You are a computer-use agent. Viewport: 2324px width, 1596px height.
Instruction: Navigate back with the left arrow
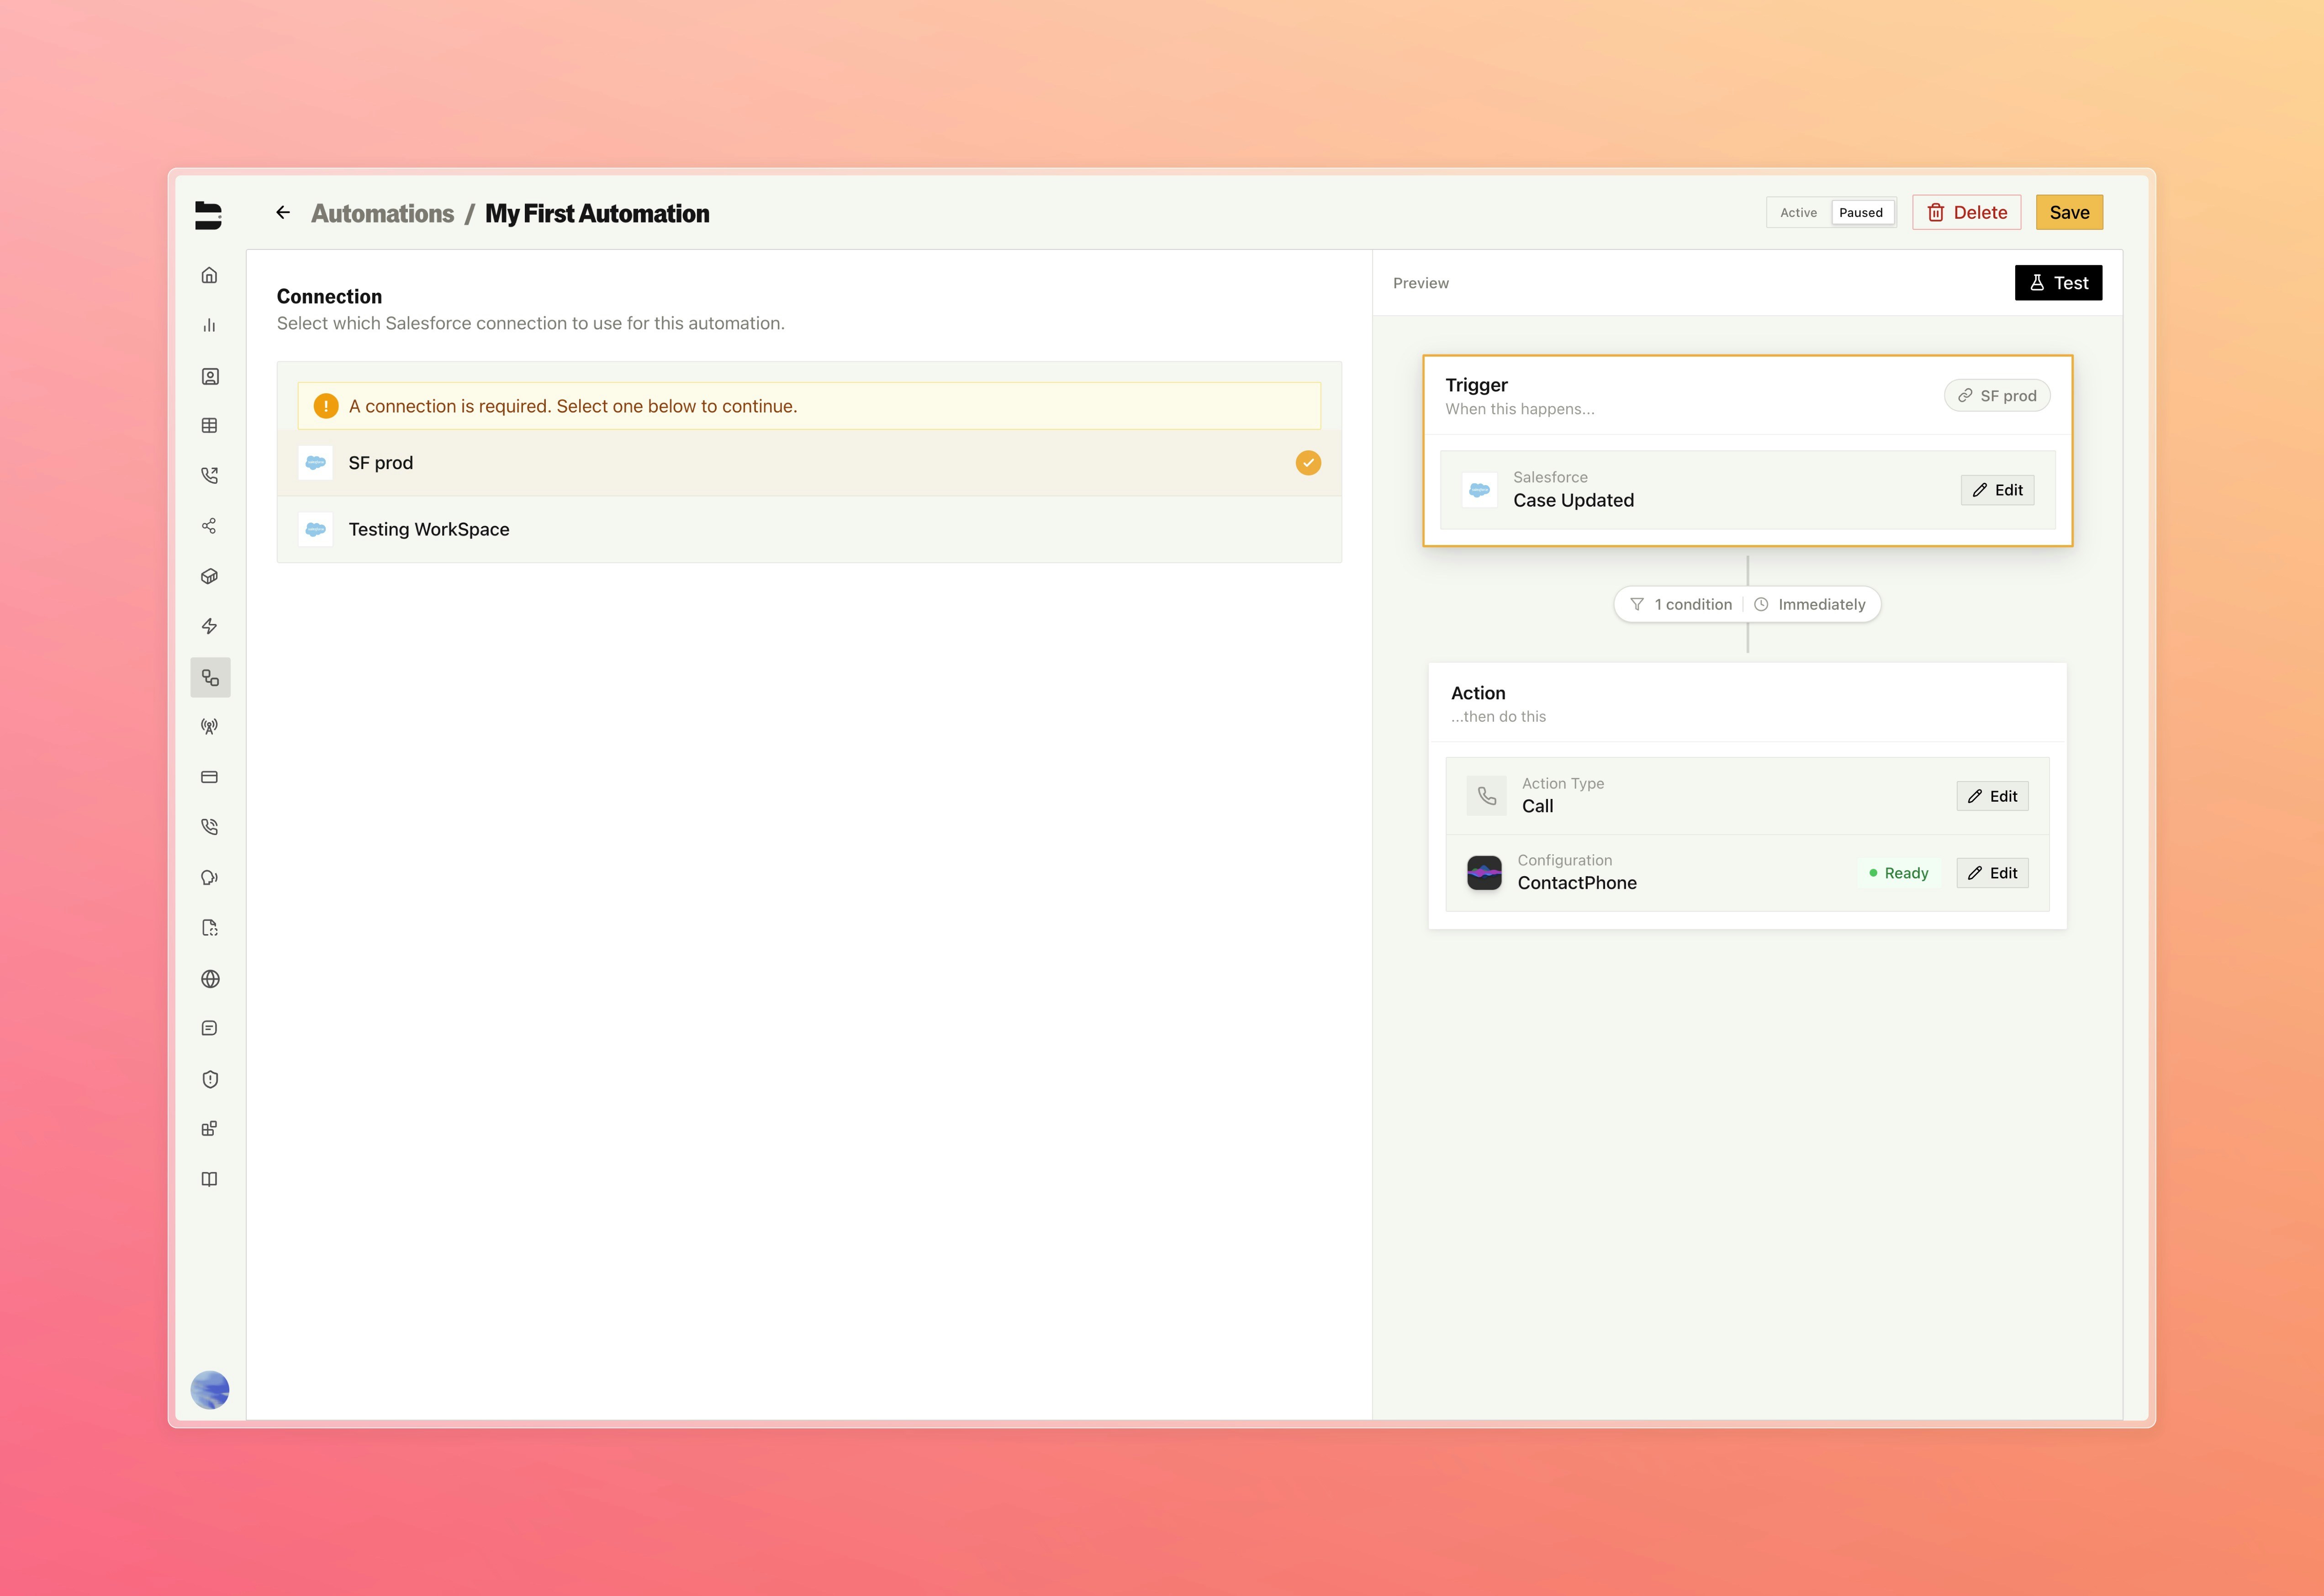283,212
